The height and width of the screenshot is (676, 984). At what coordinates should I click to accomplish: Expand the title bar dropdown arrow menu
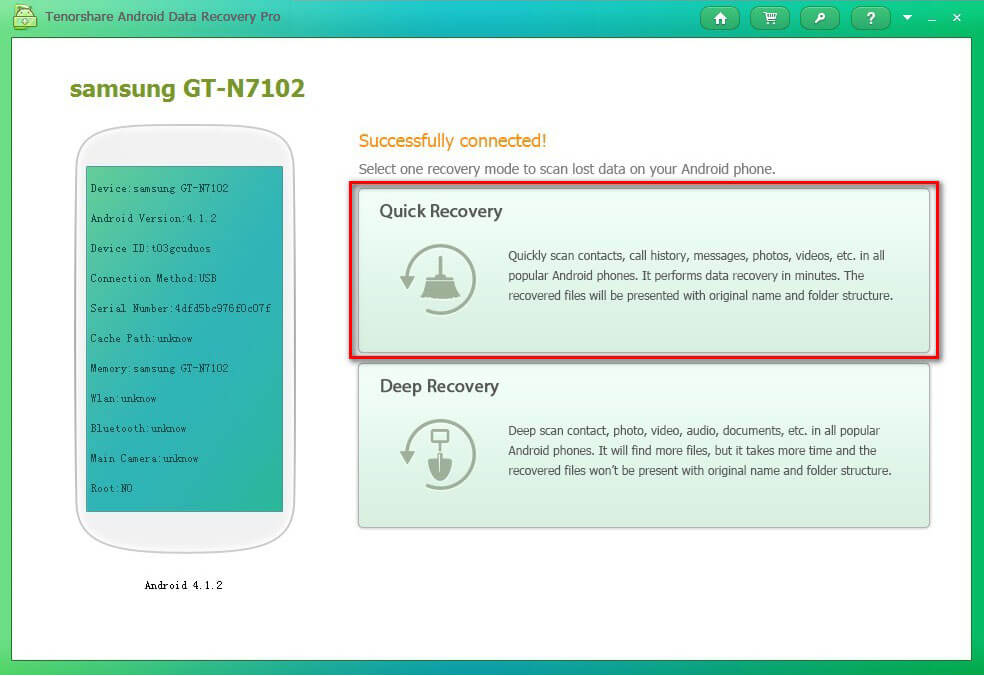coord(907,18)
